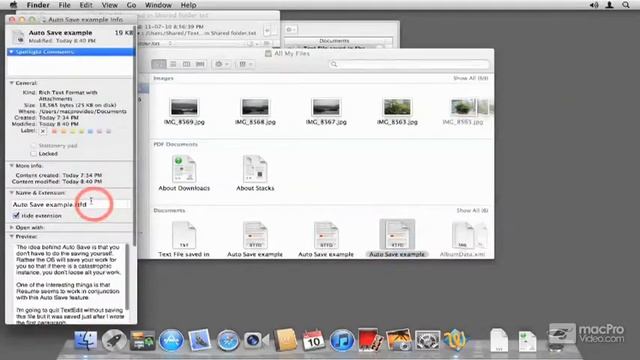Select the About Downloads PDF icon

pyautogui.click(x=184, y=169)
